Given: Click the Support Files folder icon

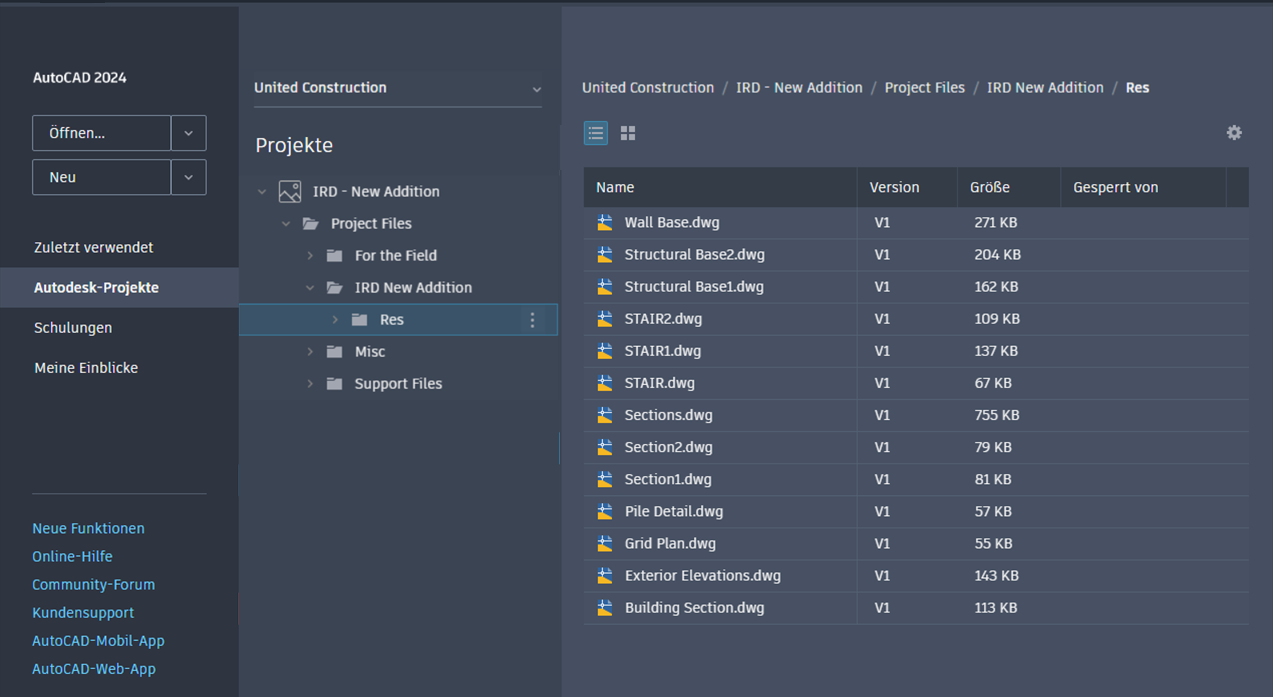Looking at the screenshot, I should tap(335, 384).
